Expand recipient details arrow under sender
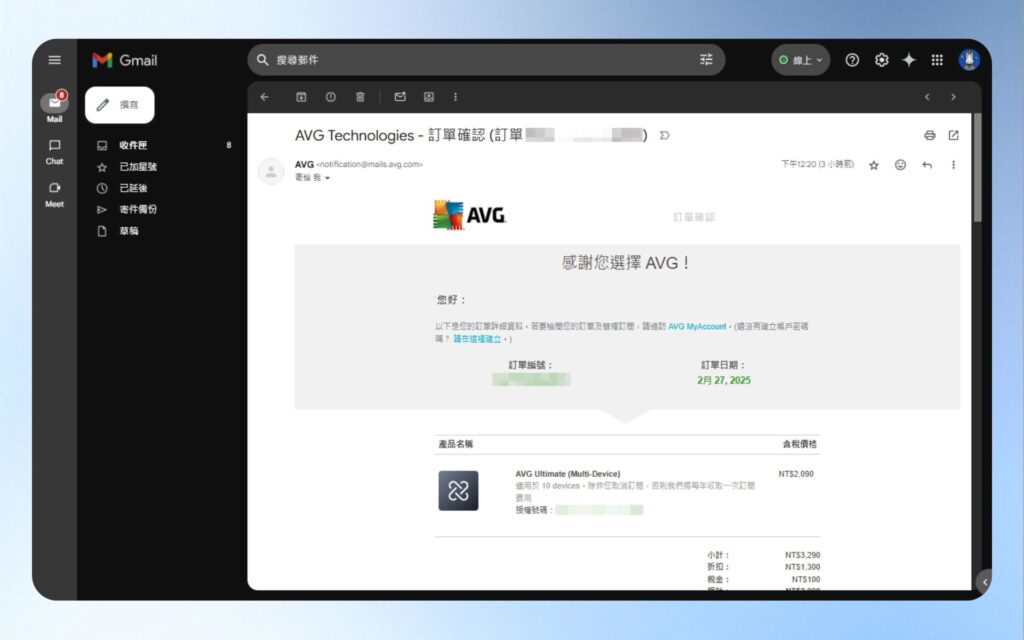 (x=327, y=178)
